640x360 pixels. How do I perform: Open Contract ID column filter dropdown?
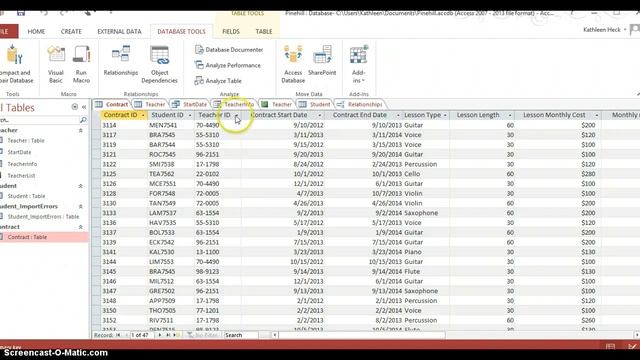[143, 116]
